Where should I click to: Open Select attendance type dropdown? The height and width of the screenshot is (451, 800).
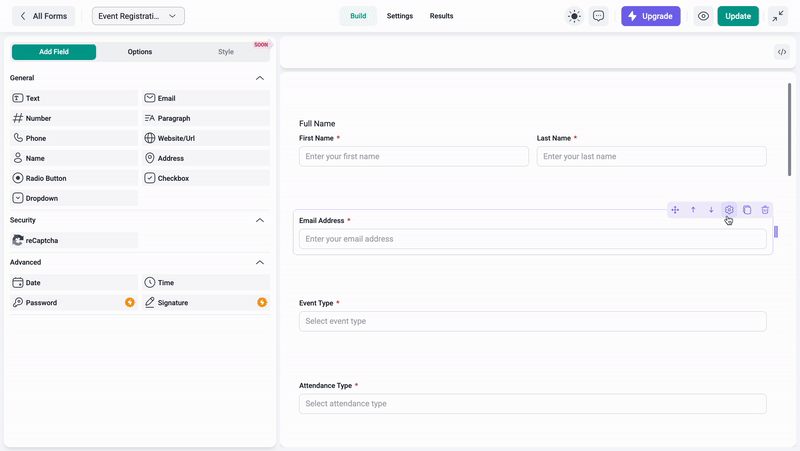click(533, 404)
